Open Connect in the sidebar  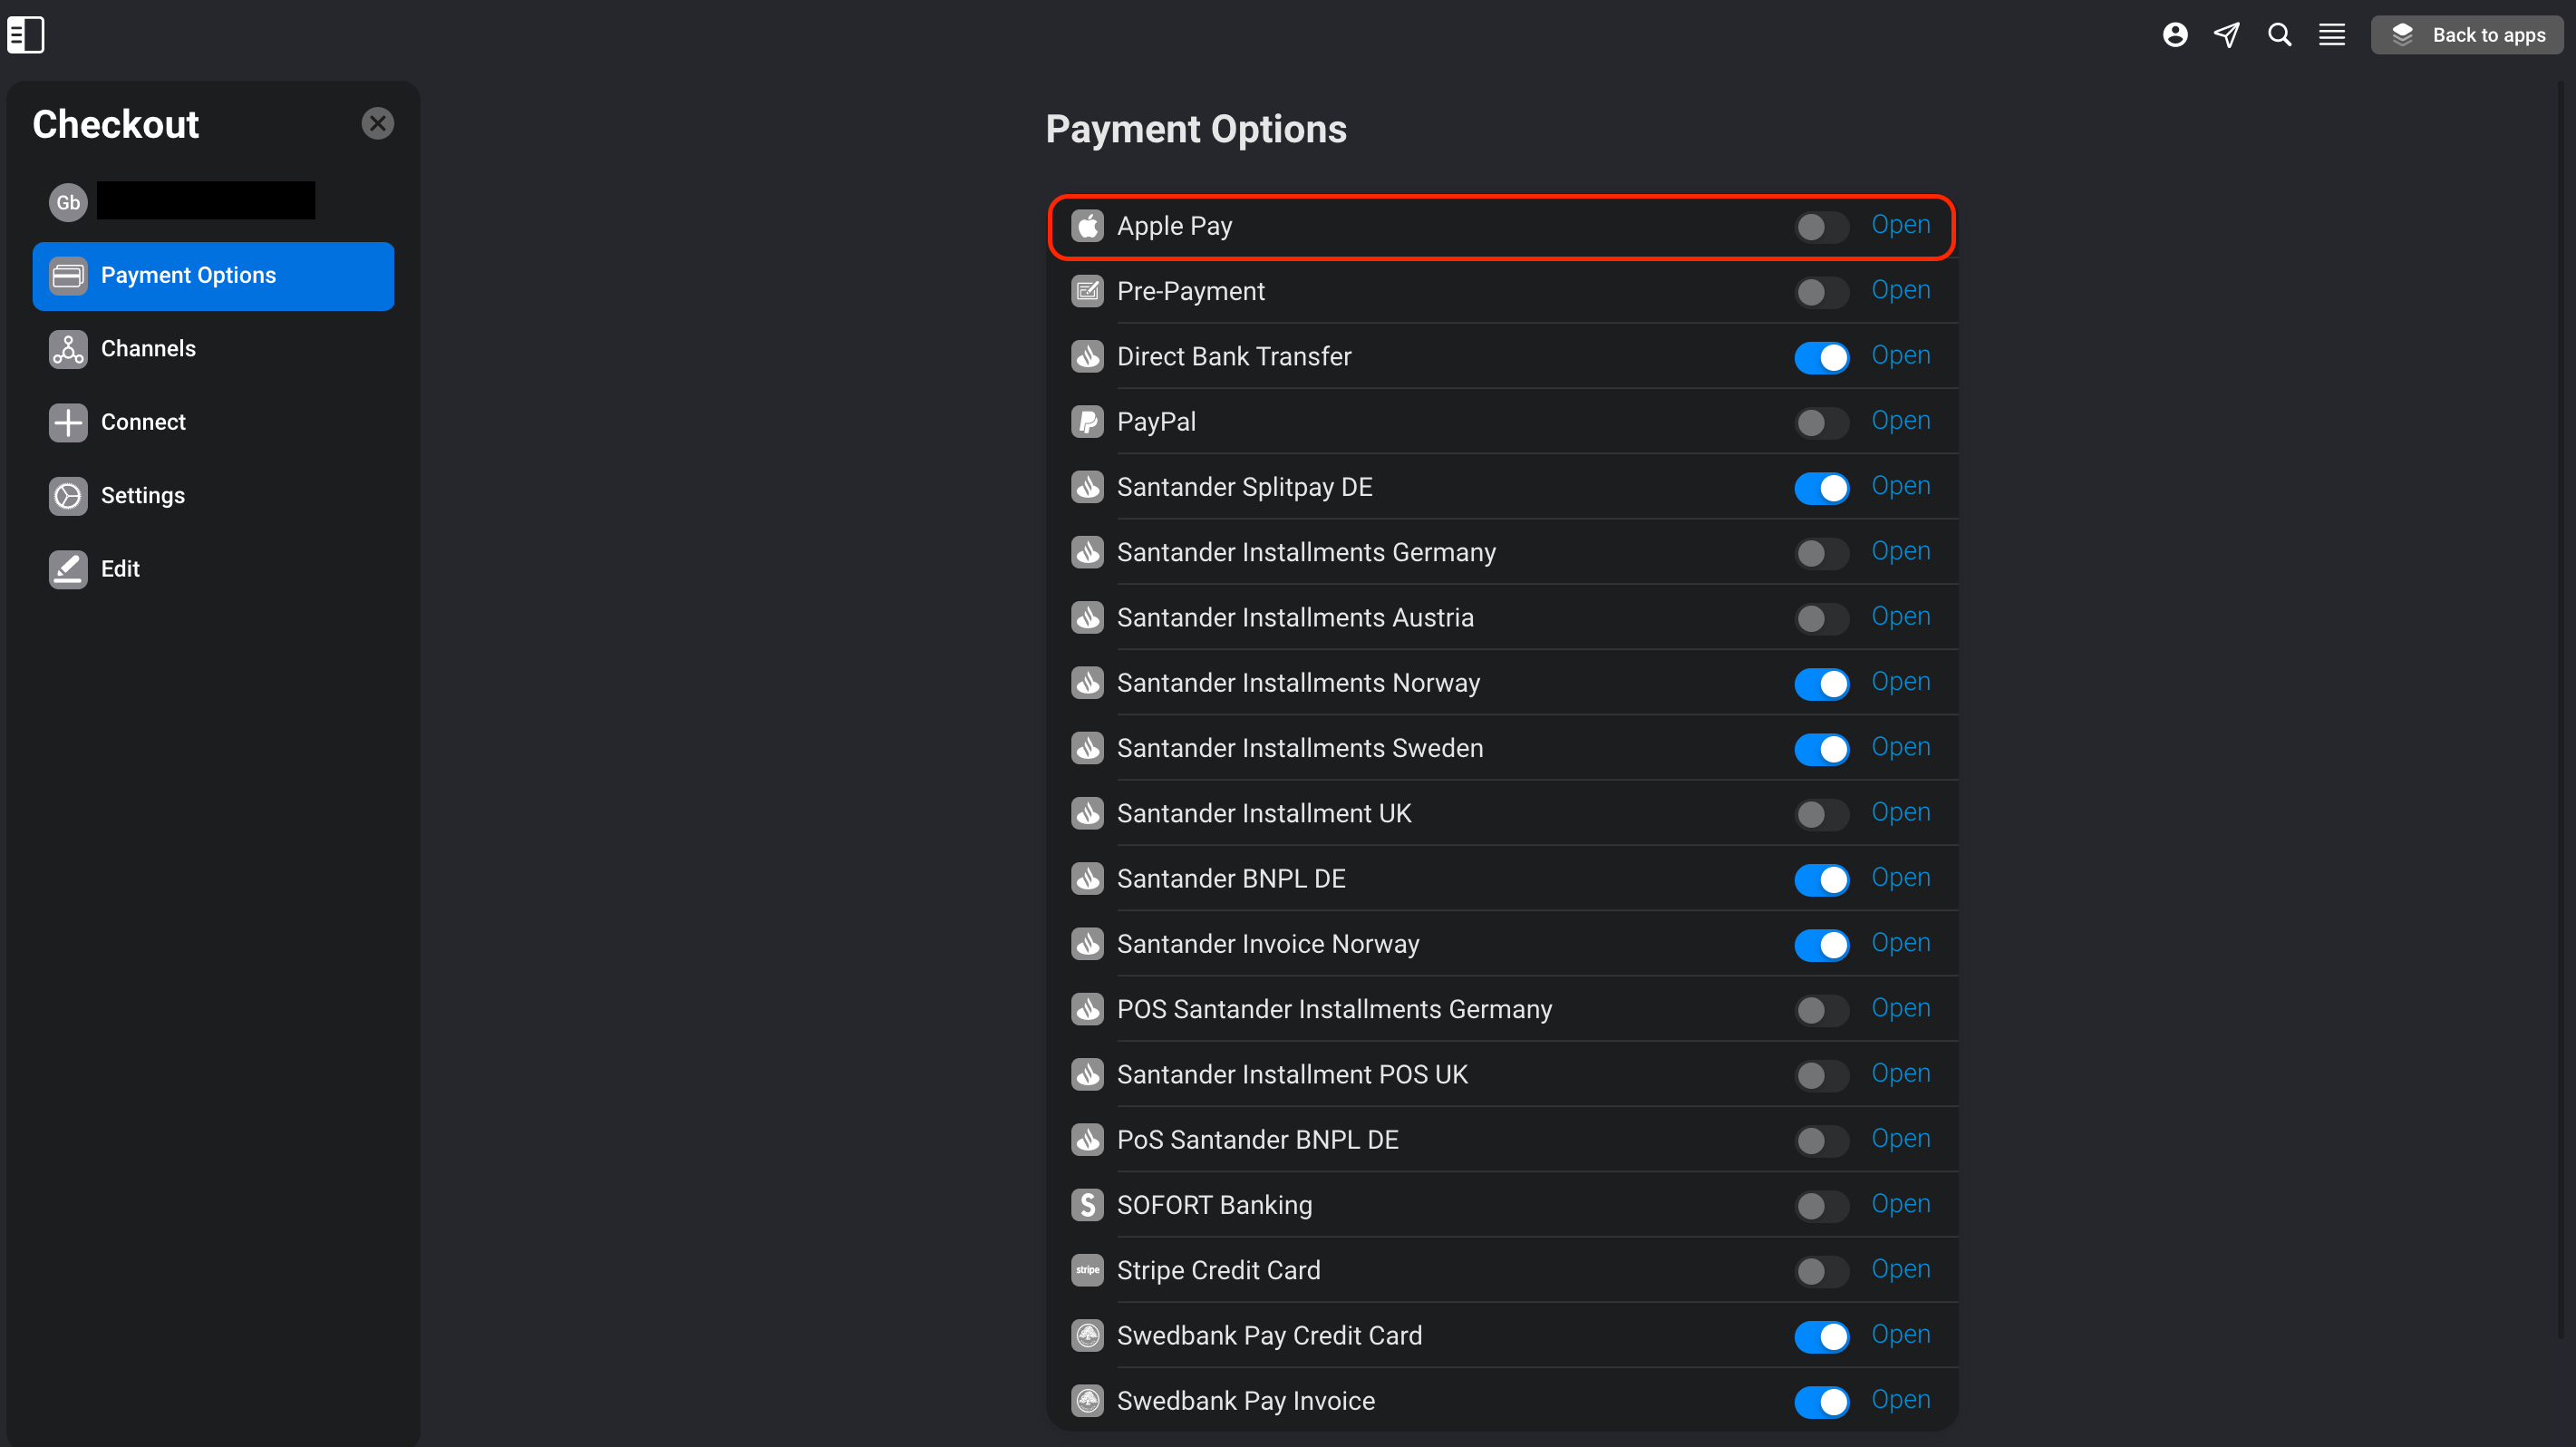213,422
